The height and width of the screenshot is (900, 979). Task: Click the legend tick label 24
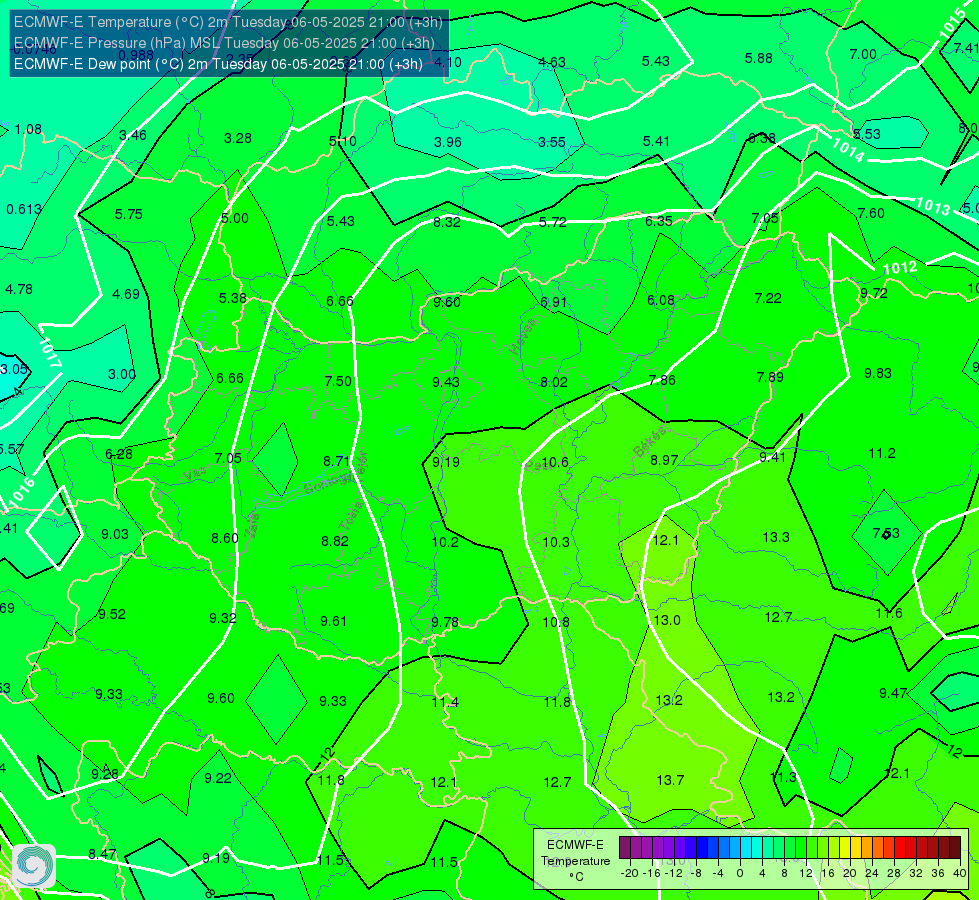coord(872,873)
